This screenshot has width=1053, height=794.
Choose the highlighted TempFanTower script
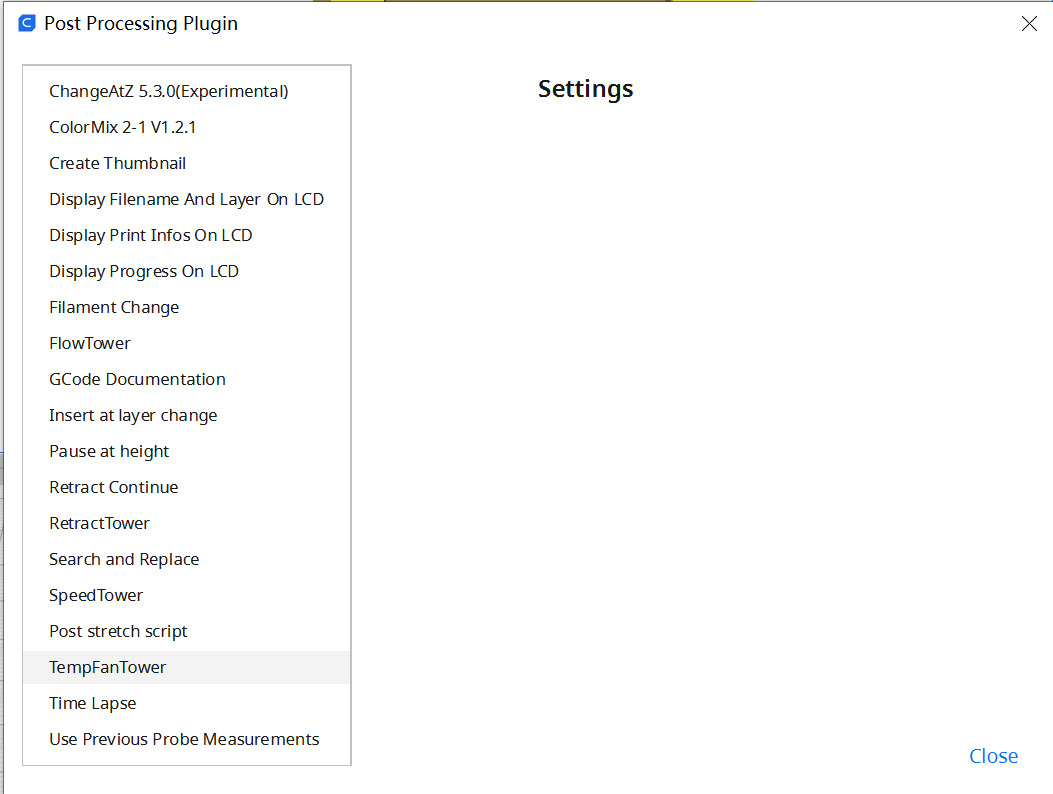187,667
